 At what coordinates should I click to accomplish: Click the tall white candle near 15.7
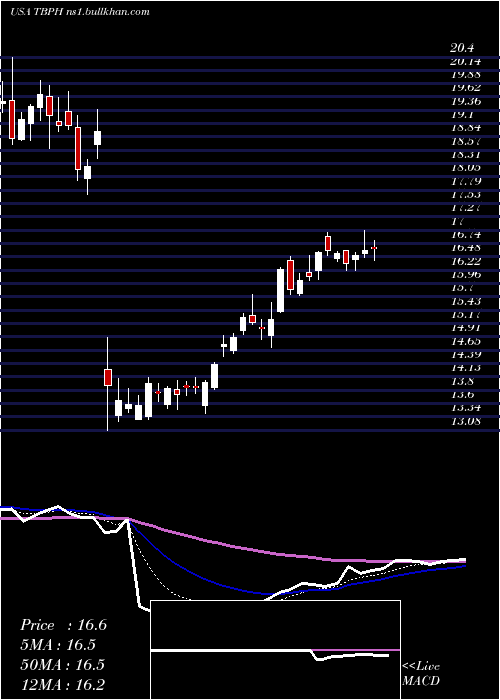coord(280,290)
